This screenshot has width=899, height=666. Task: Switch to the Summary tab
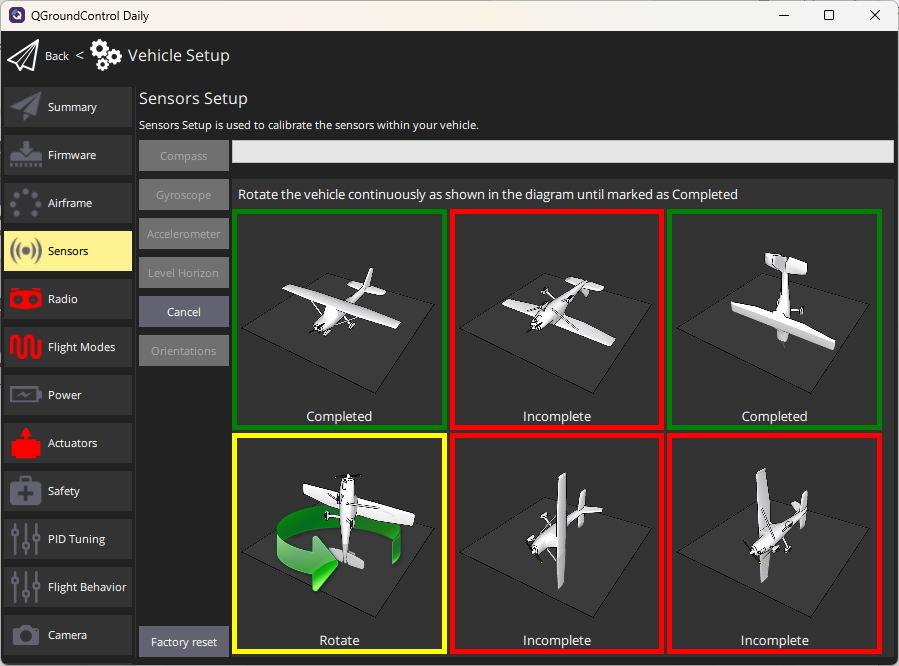click(x=68, y=107)
